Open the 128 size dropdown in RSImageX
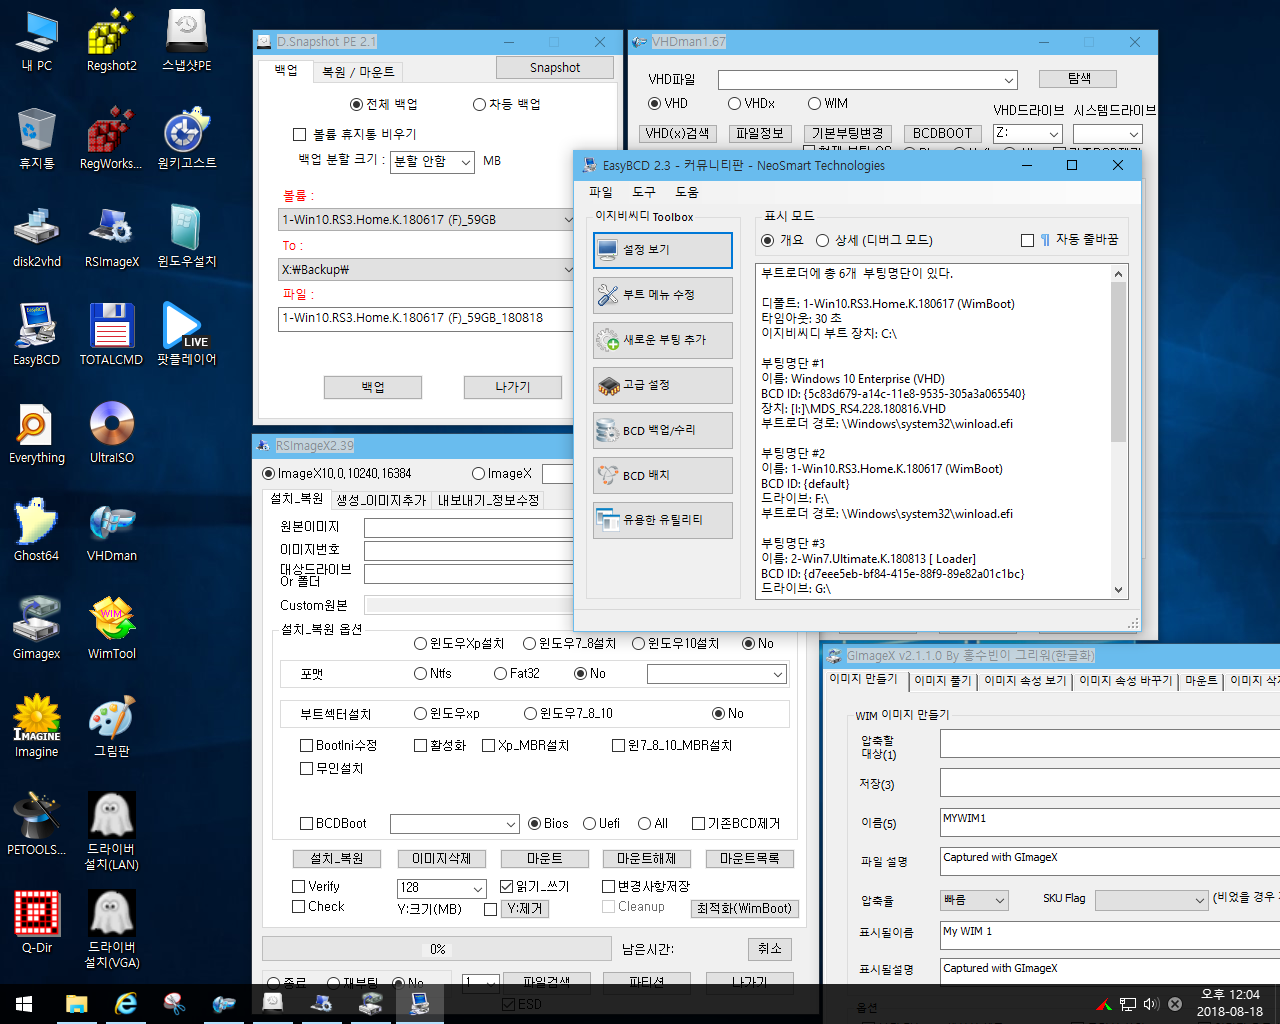Screen dimensions: 1280x1024 (441, 888)
